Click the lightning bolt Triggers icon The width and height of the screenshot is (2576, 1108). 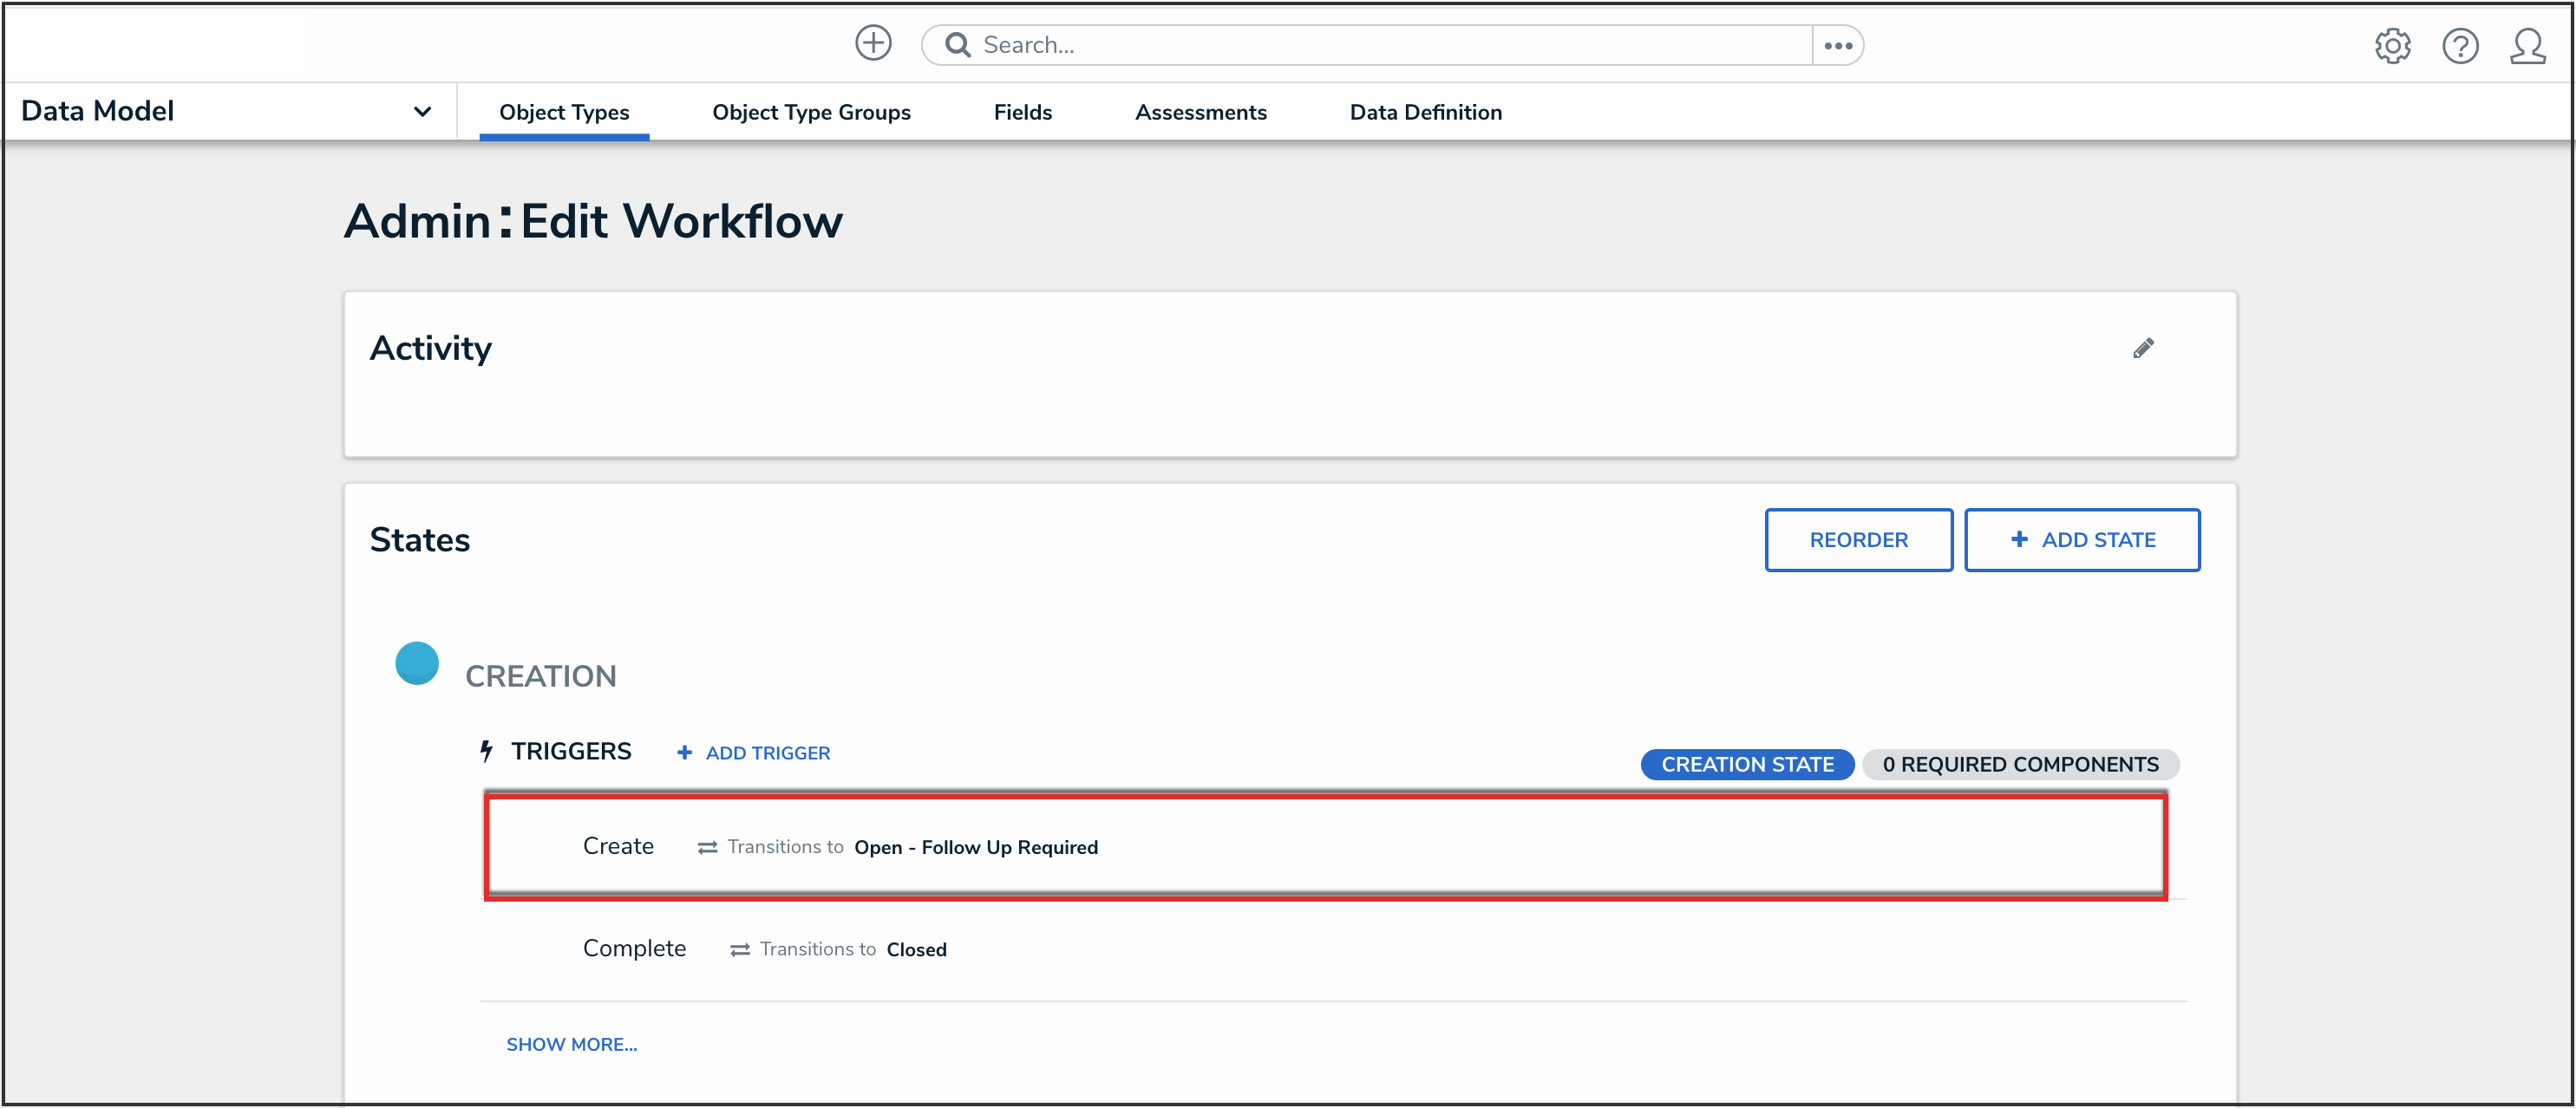[x=486, y=751]
